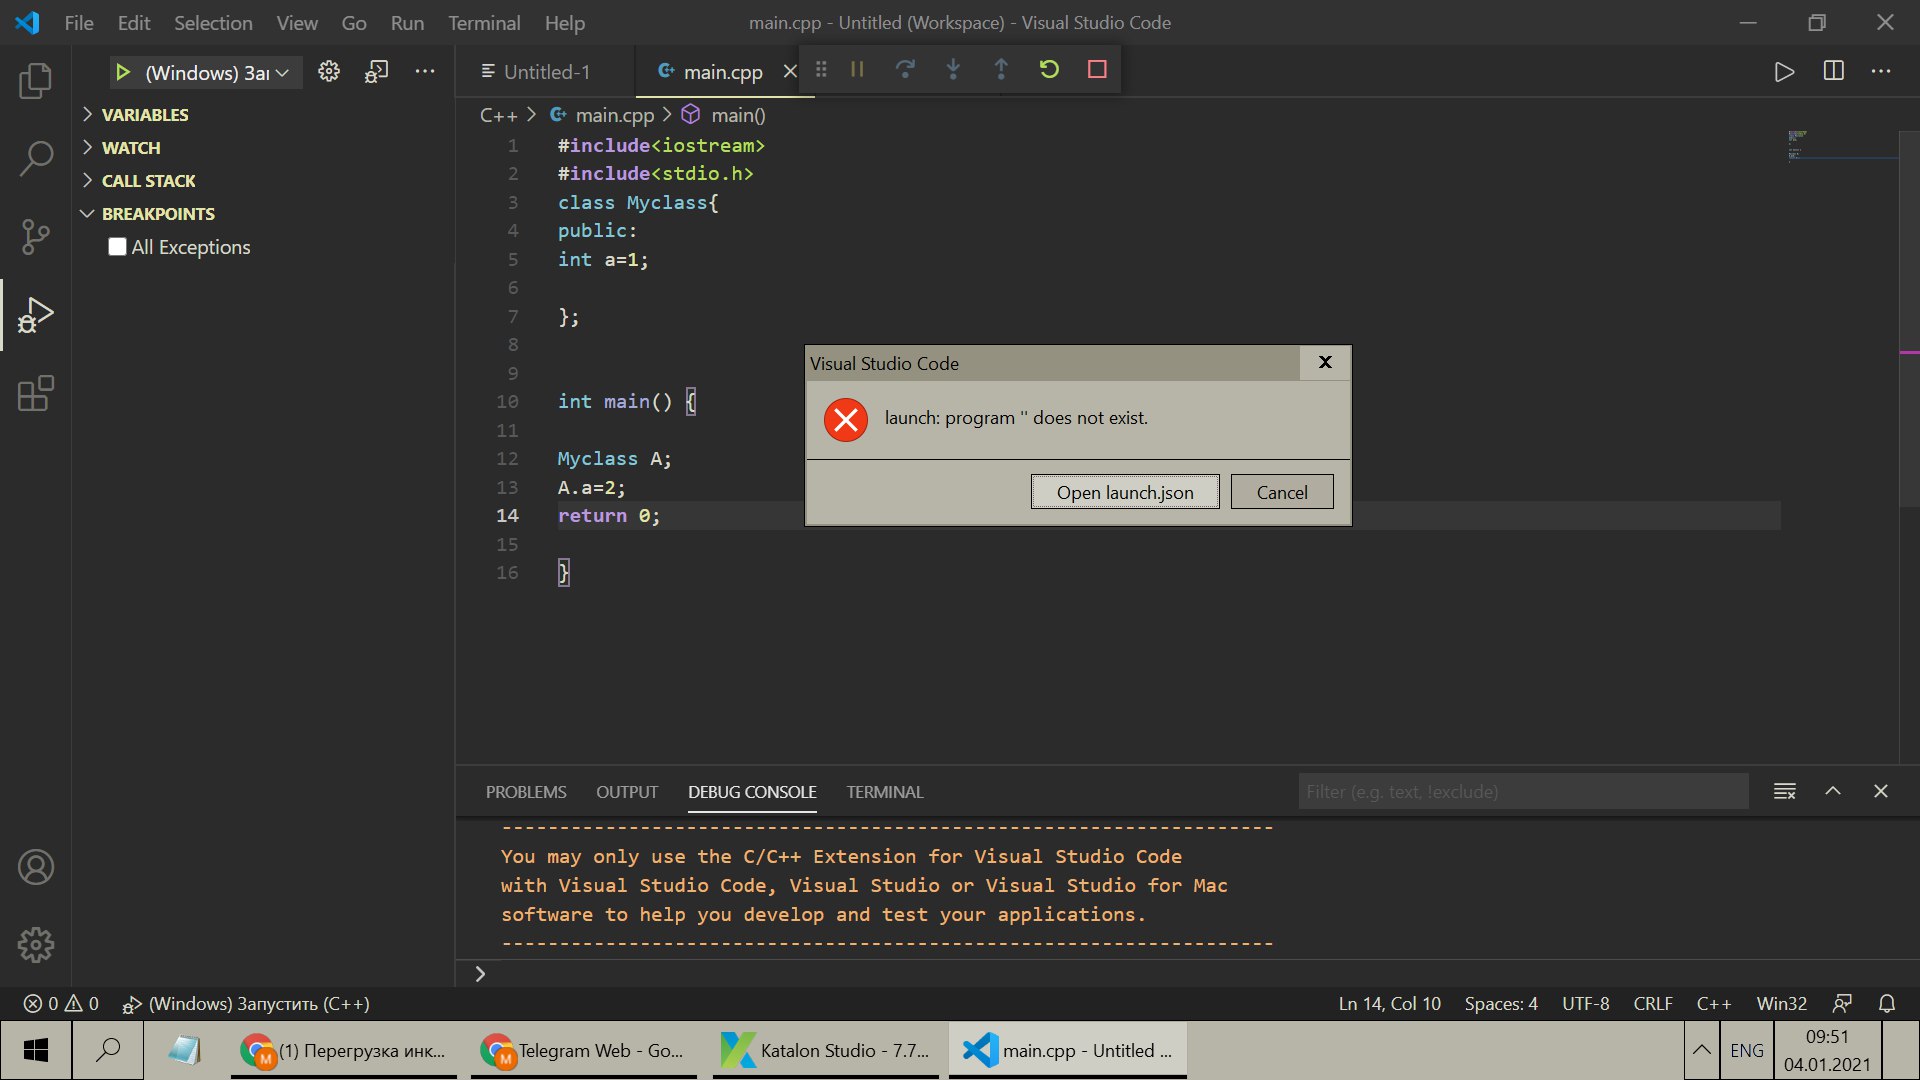Open sidebar Views and More Actions ellipsis
1920x1080 pixels.
[425, 71]
